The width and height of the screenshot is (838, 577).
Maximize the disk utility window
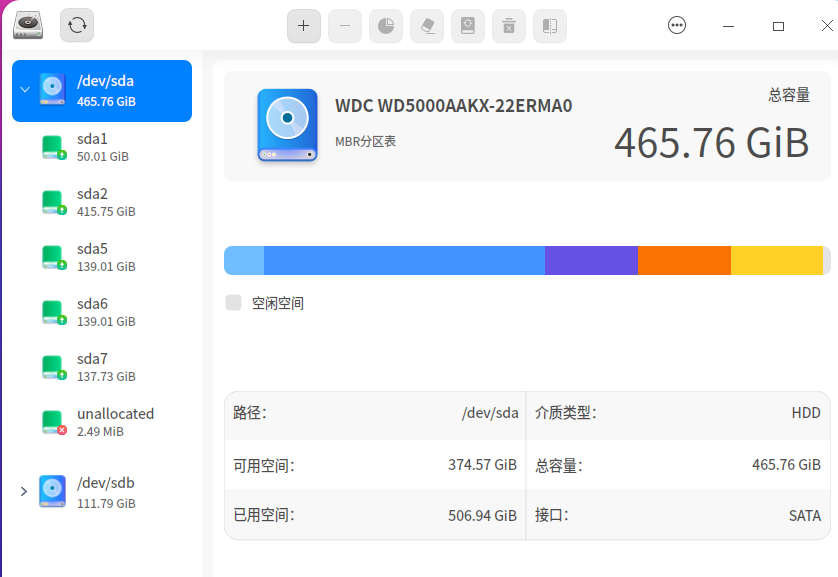(x=779, y=26)
